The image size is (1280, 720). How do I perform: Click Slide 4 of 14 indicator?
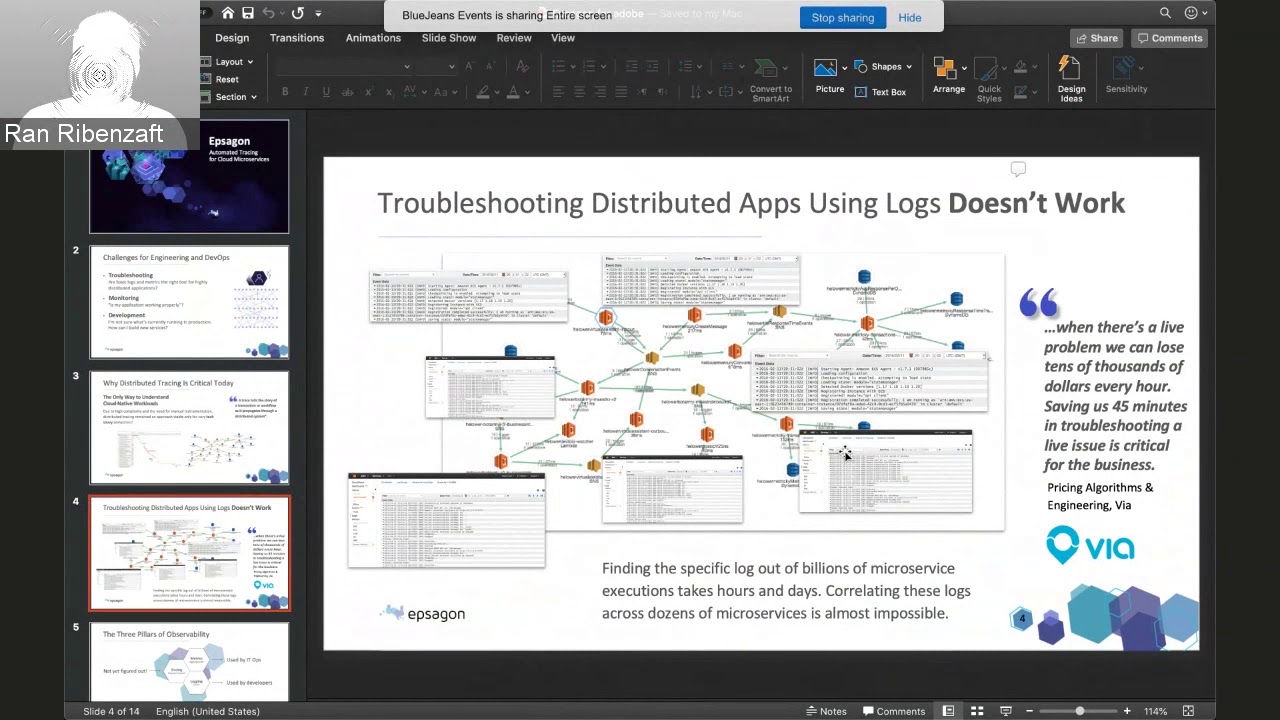[110, 711]
